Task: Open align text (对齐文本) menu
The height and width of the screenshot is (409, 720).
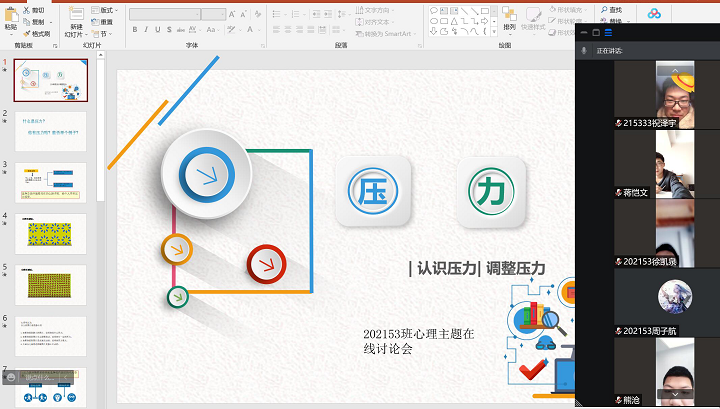Action: [x=375, y=22]
